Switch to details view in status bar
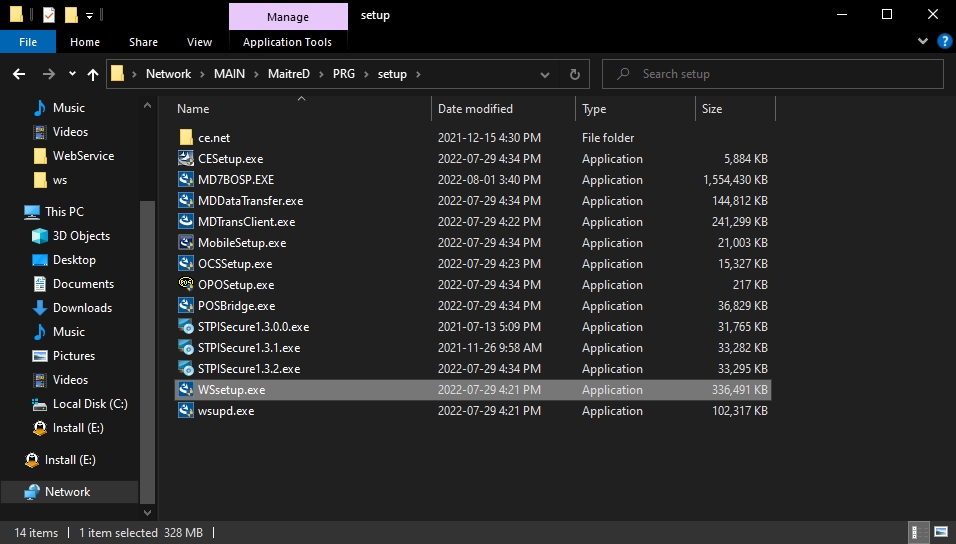Viewport: 956px width, 544px height. coord(917,532)
